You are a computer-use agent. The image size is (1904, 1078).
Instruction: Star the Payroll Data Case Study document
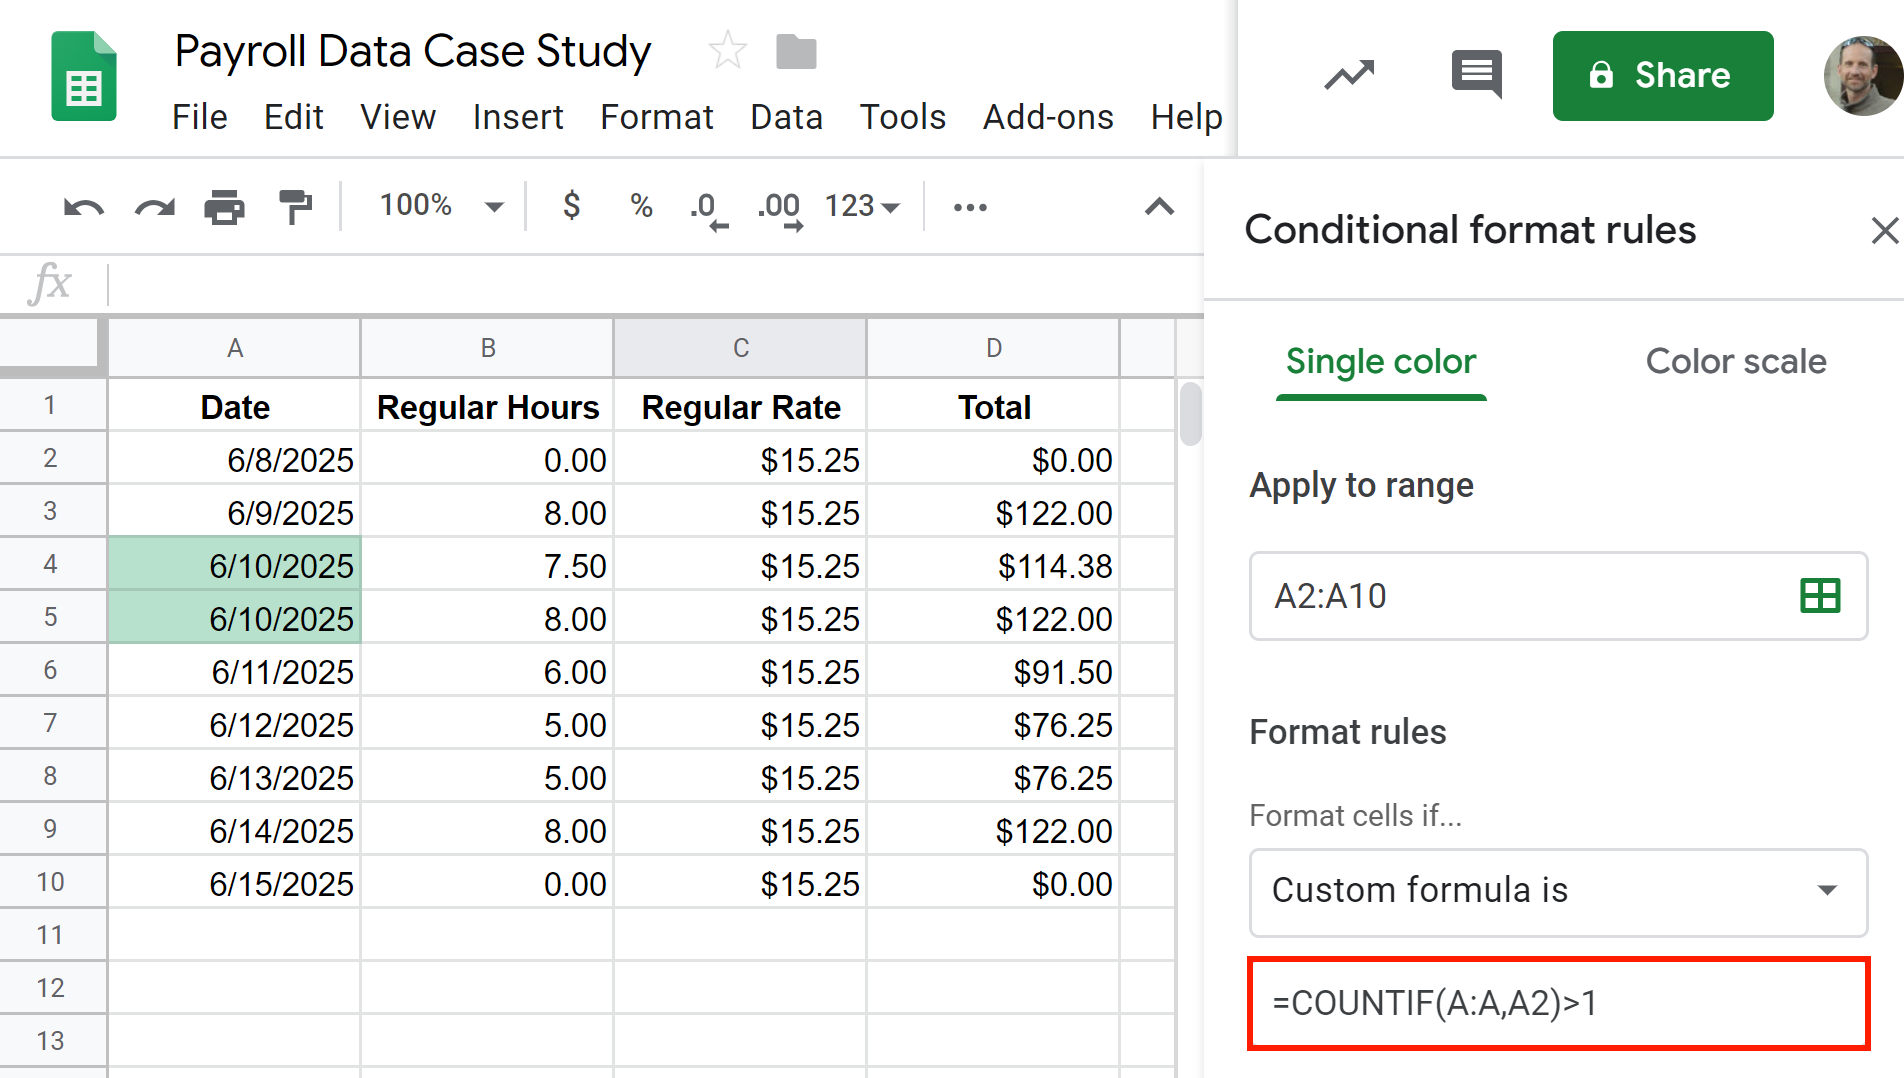click(x=727, y=51)
